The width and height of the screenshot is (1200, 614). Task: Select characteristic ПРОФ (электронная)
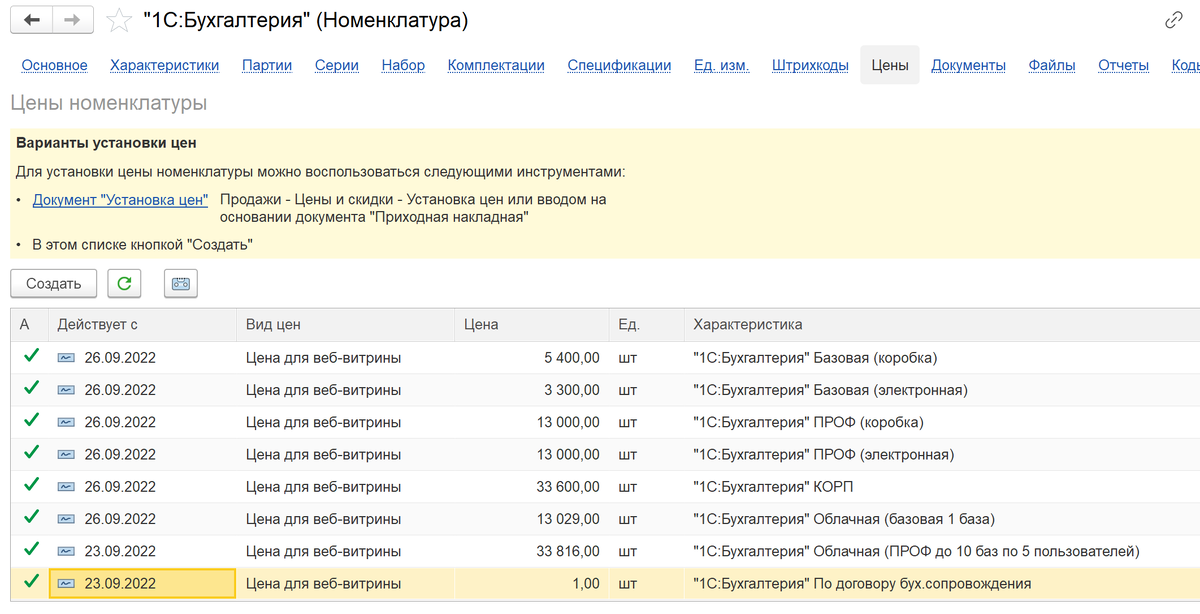pos(823,454)
